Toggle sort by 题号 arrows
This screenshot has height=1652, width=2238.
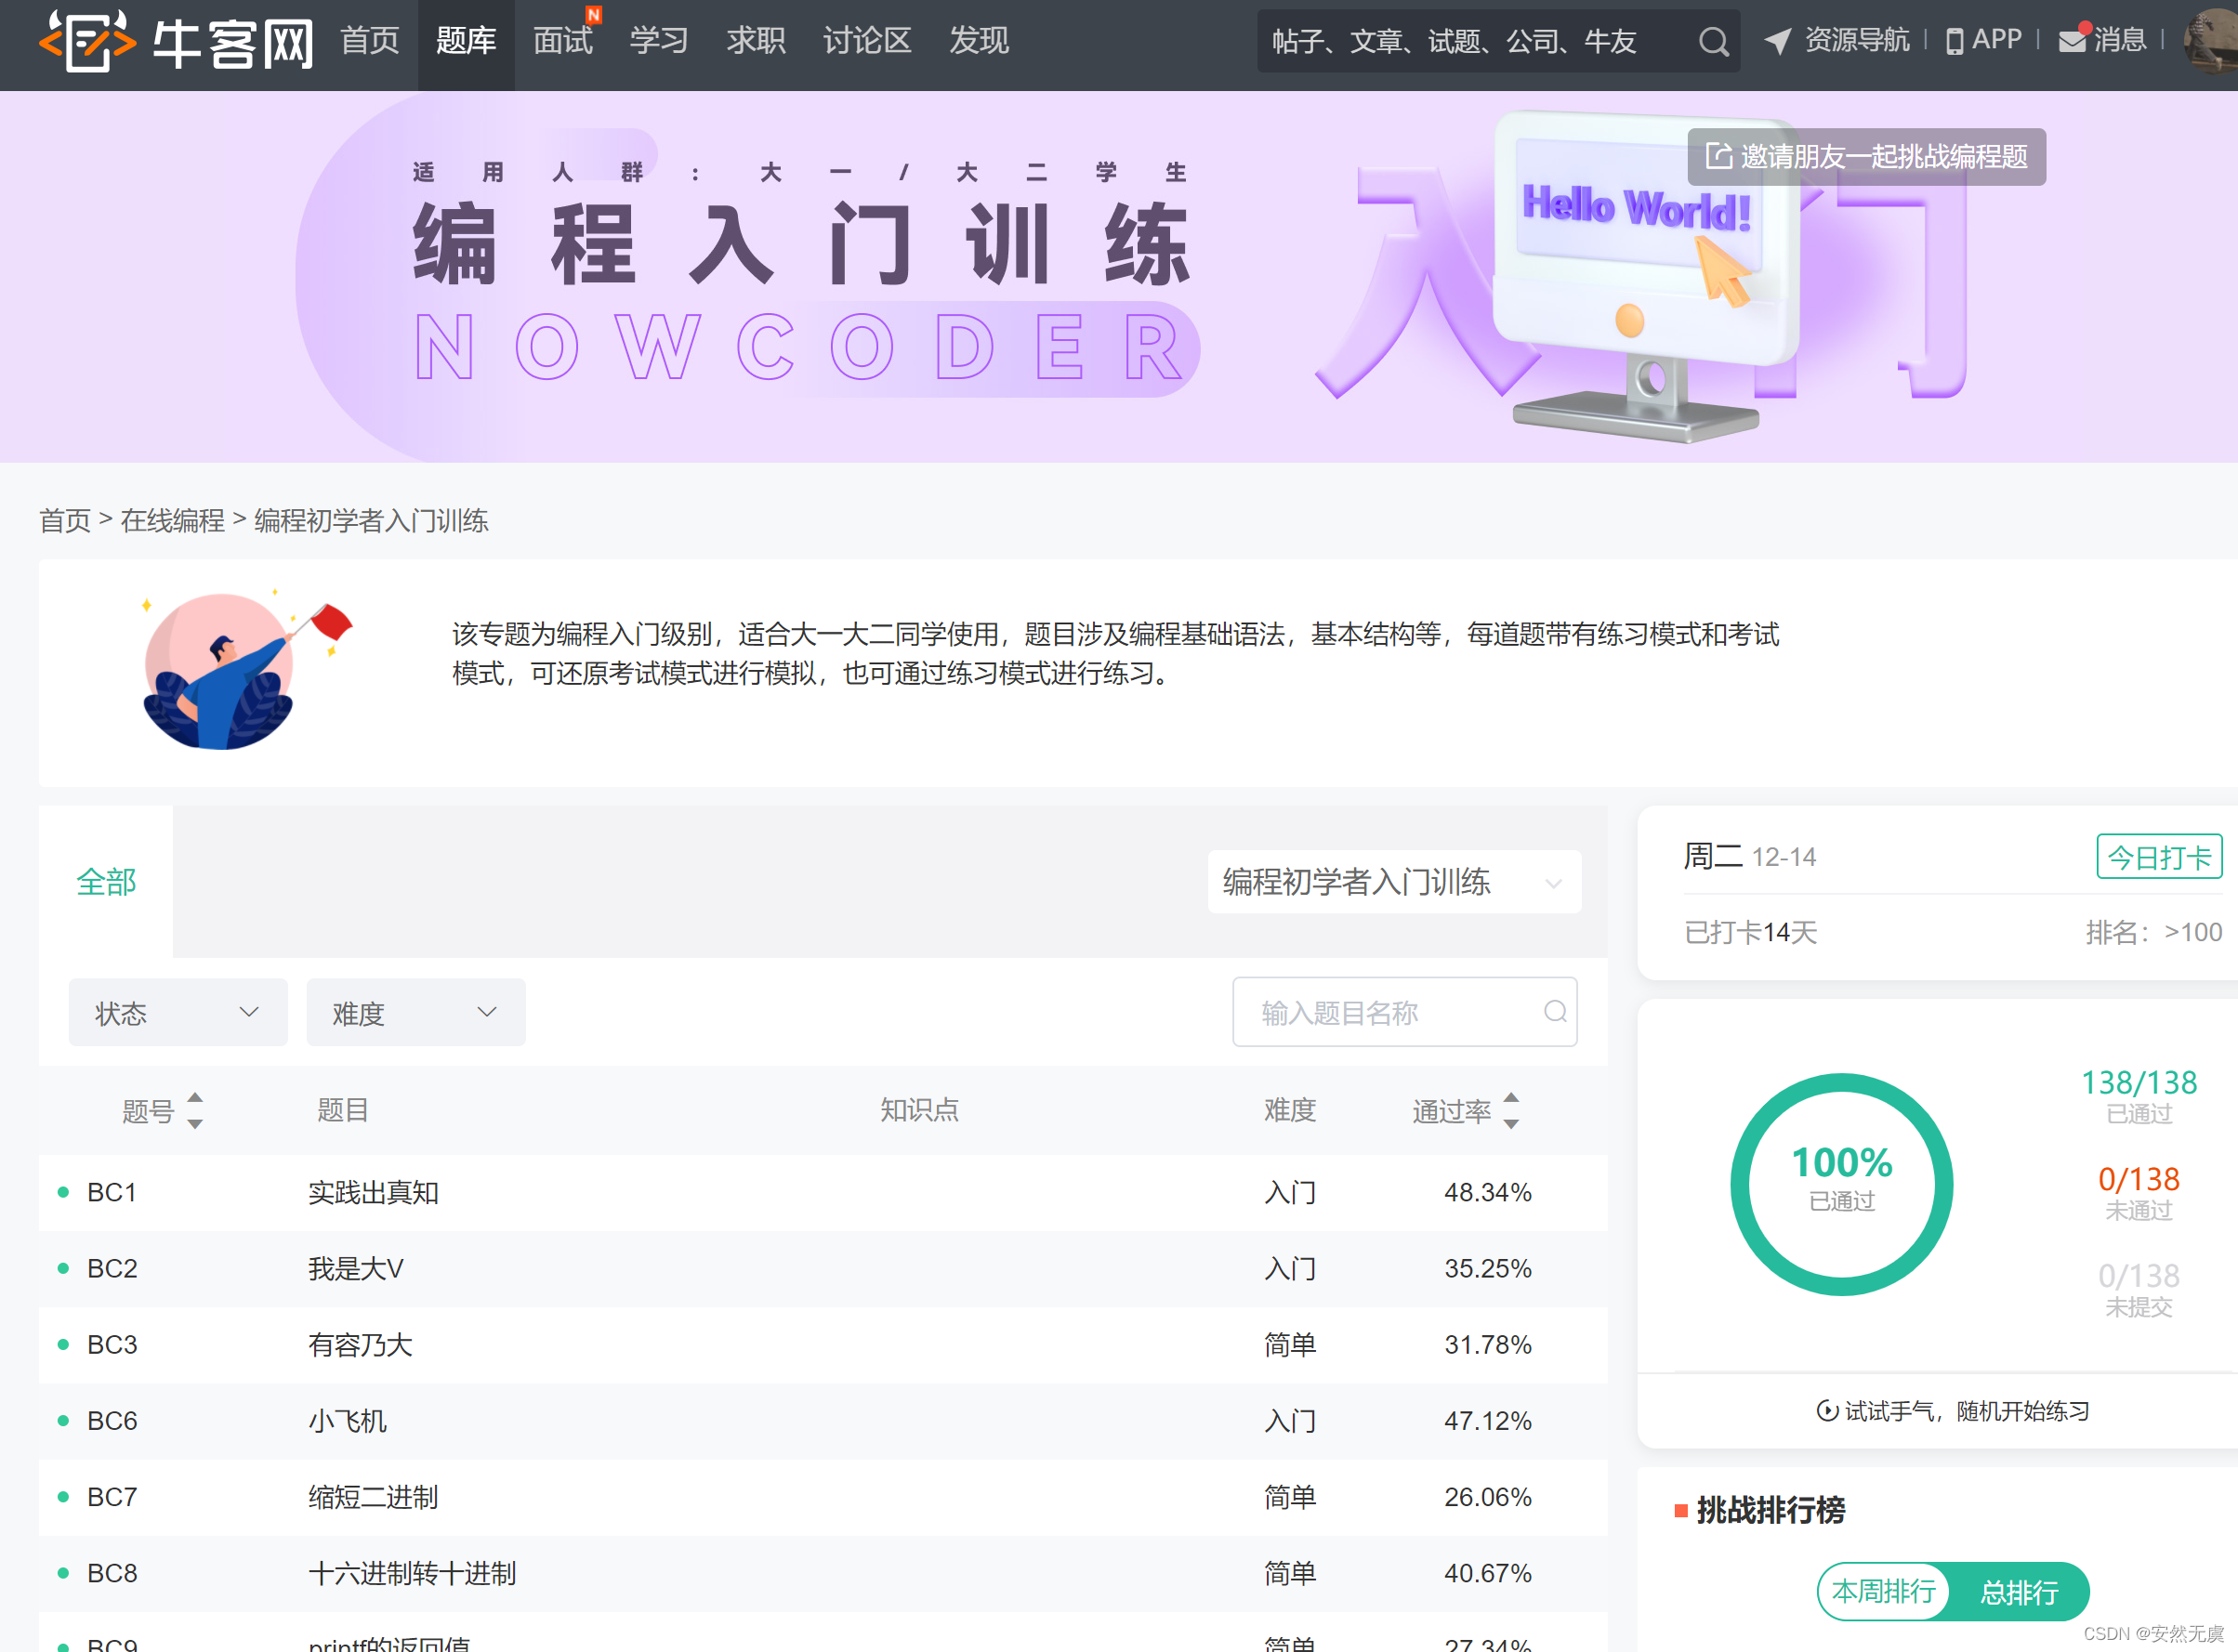pos(195,1110)
